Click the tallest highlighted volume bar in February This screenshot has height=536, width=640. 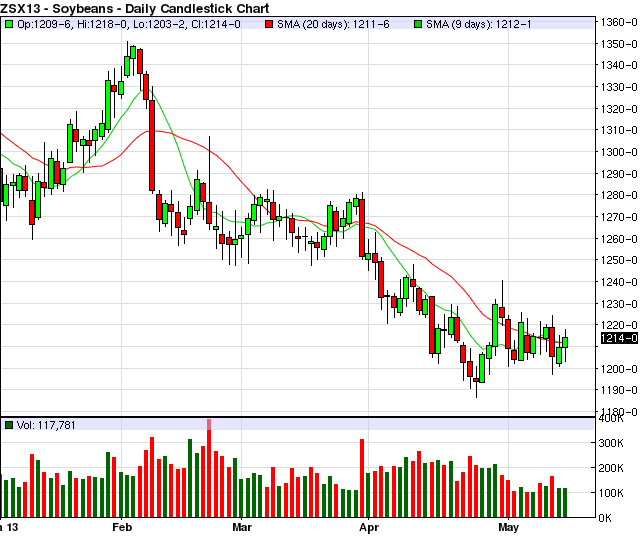209,468
